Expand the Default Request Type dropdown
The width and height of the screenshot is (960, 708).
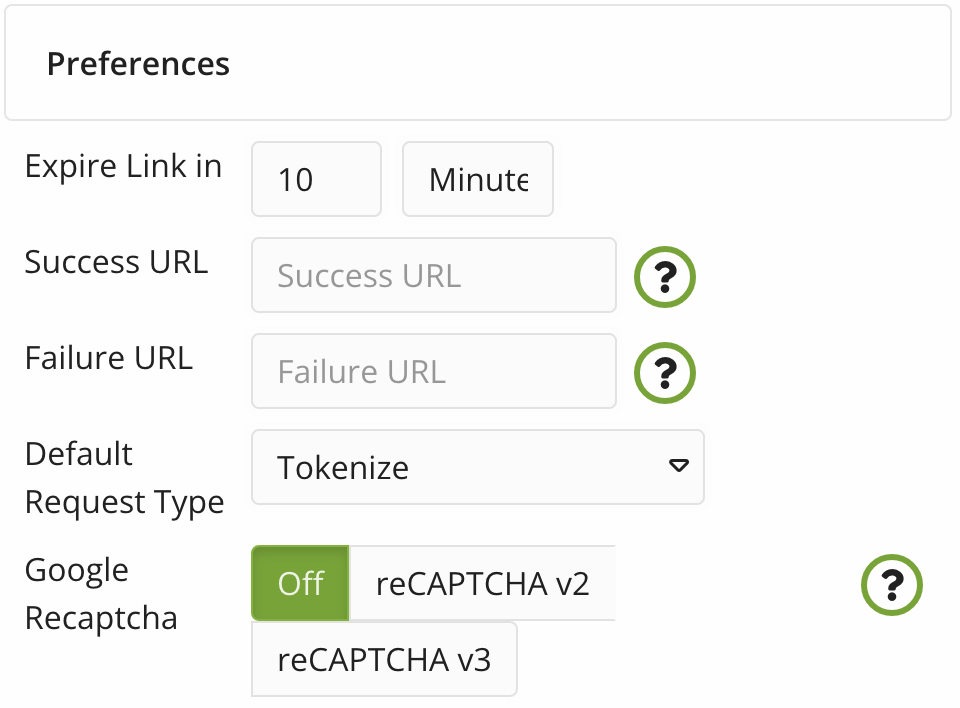(477, 467)
